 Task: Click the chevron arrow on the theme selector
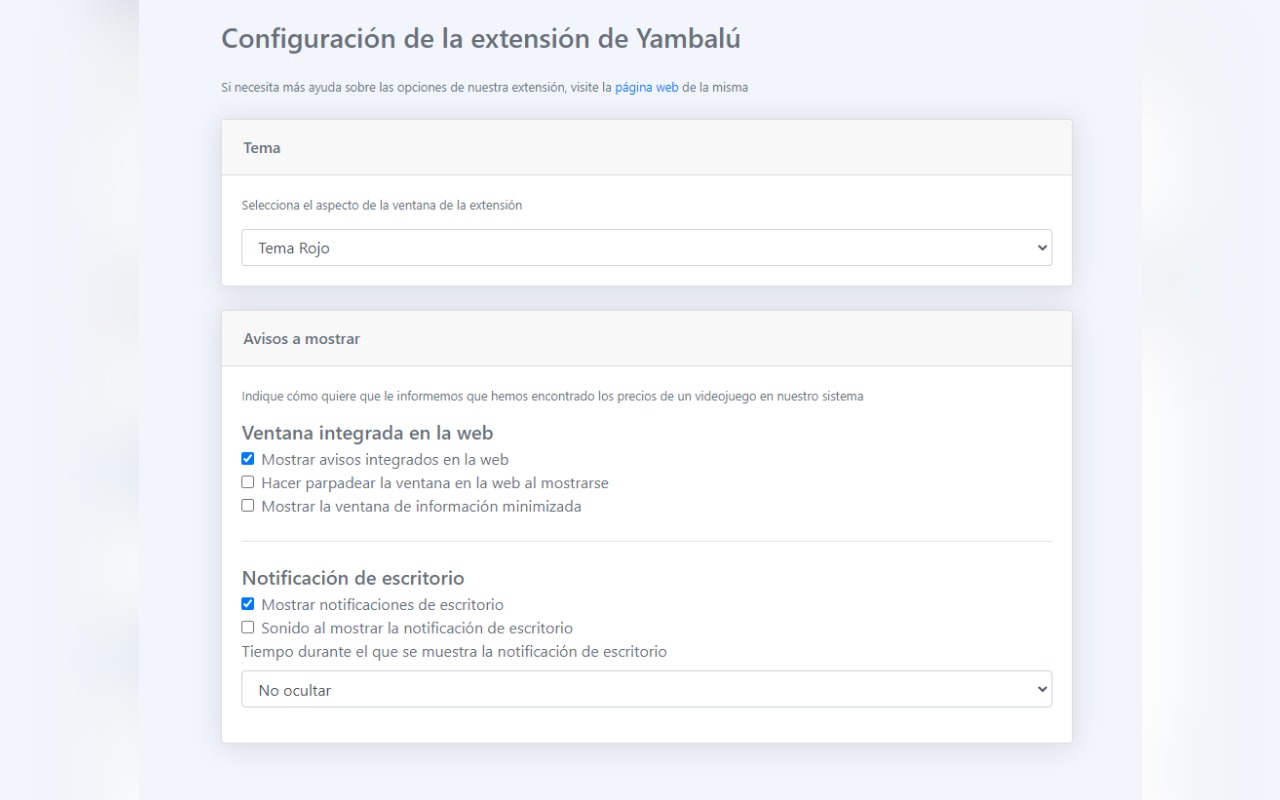coord(1042,248)
